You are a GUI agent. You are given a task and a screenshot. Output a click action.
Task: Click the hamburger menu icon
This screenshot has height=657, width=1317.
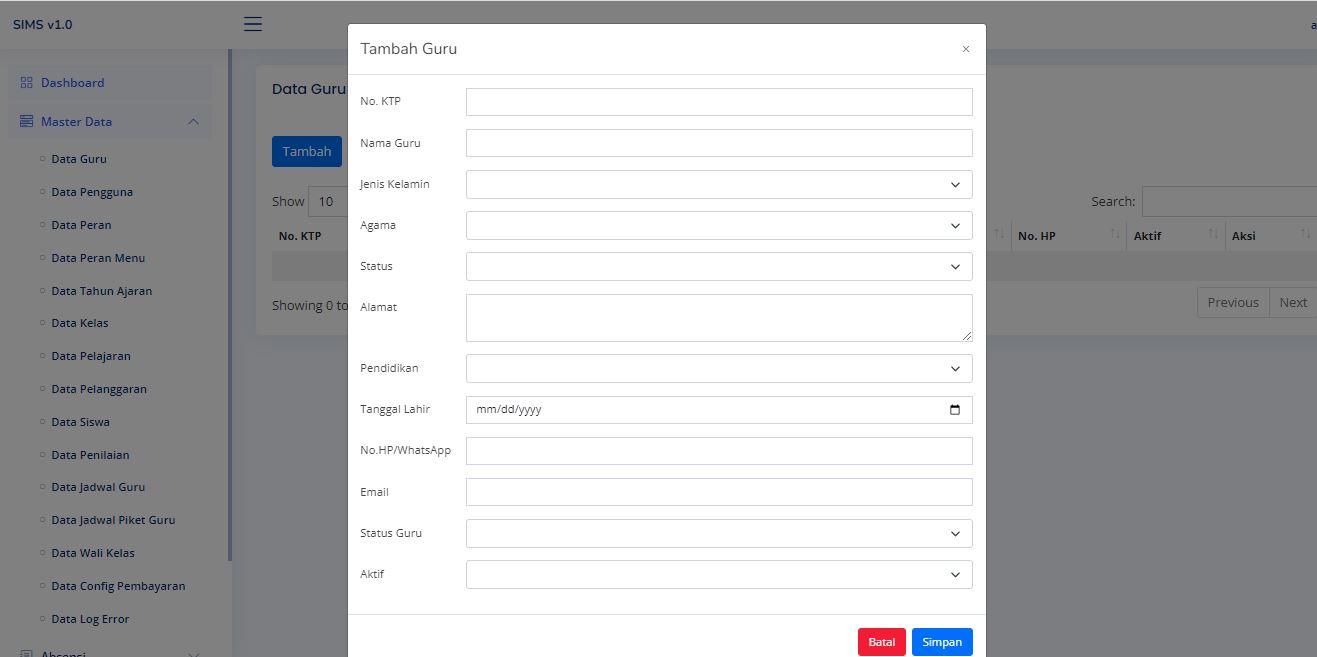click(253, 24)
